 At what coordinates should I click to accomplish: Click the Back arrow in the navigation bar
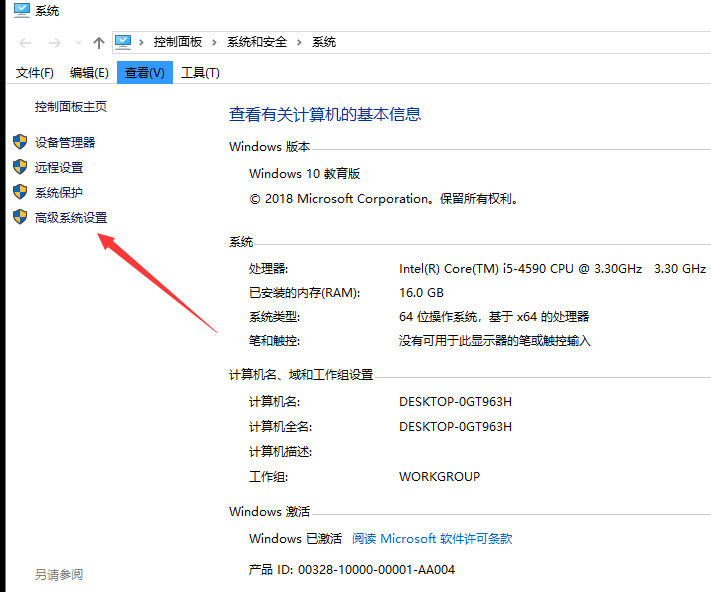(26, 42)
